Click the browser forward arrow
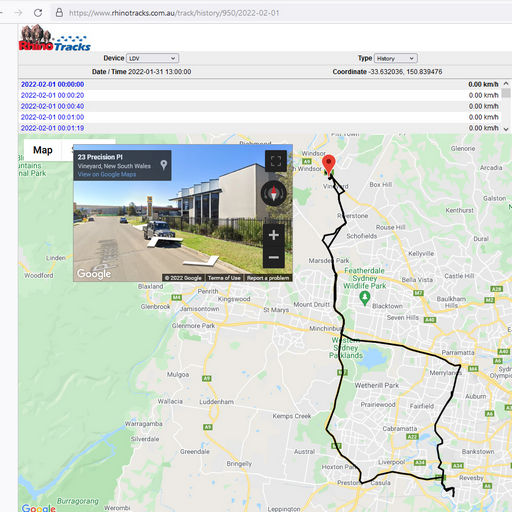The width and height of the screenshot is (512, 512). 19,13
